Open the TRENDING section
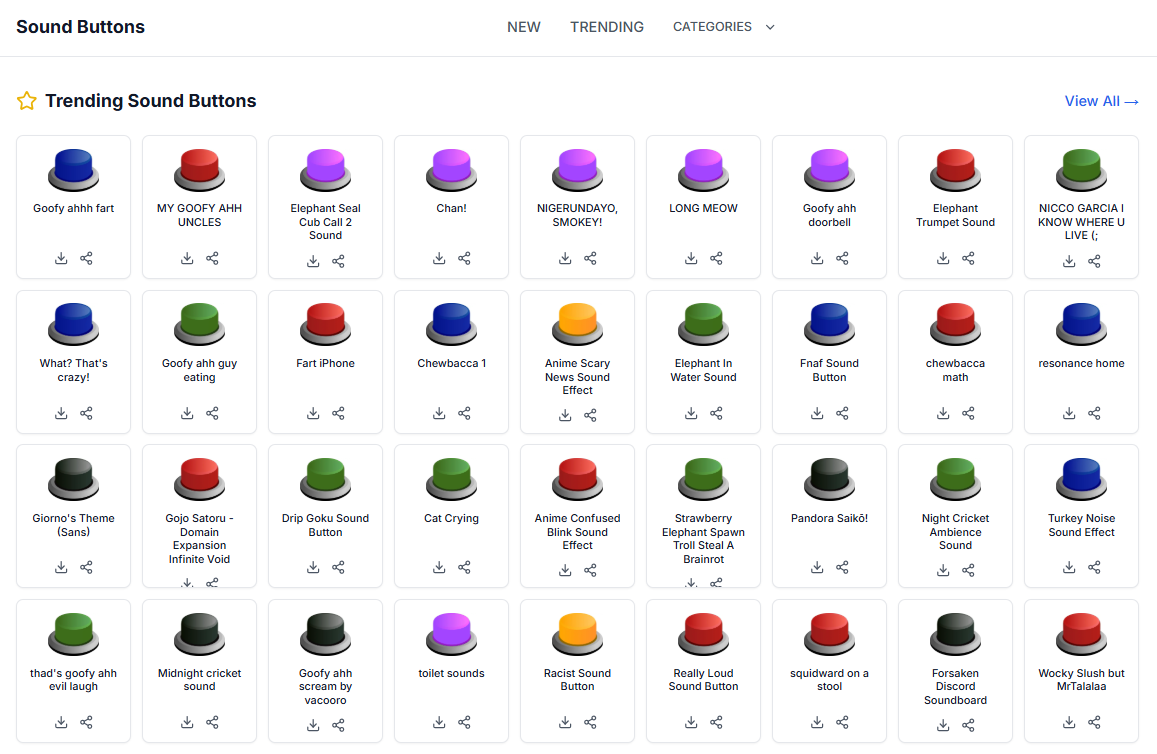Screen dimensions: 1157x754 (607, 27)
